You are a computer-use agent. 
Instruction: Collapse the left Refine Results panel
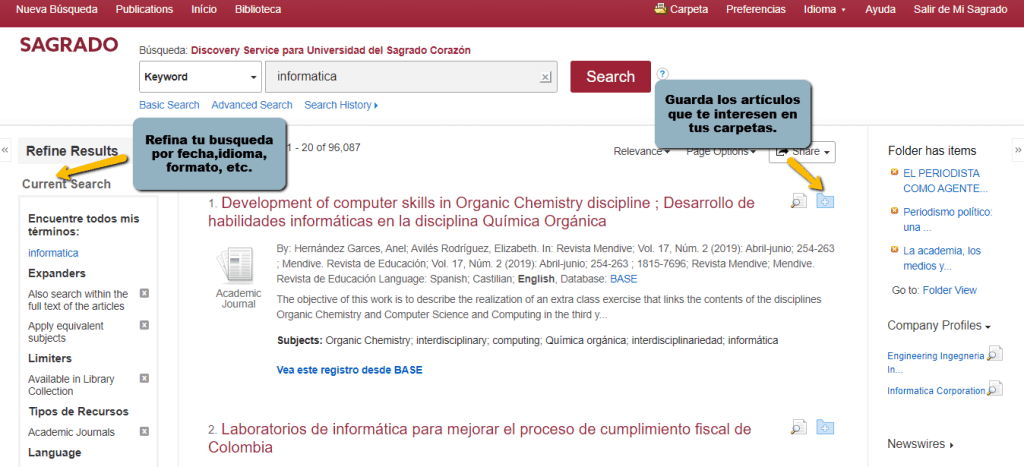(5, 151)
